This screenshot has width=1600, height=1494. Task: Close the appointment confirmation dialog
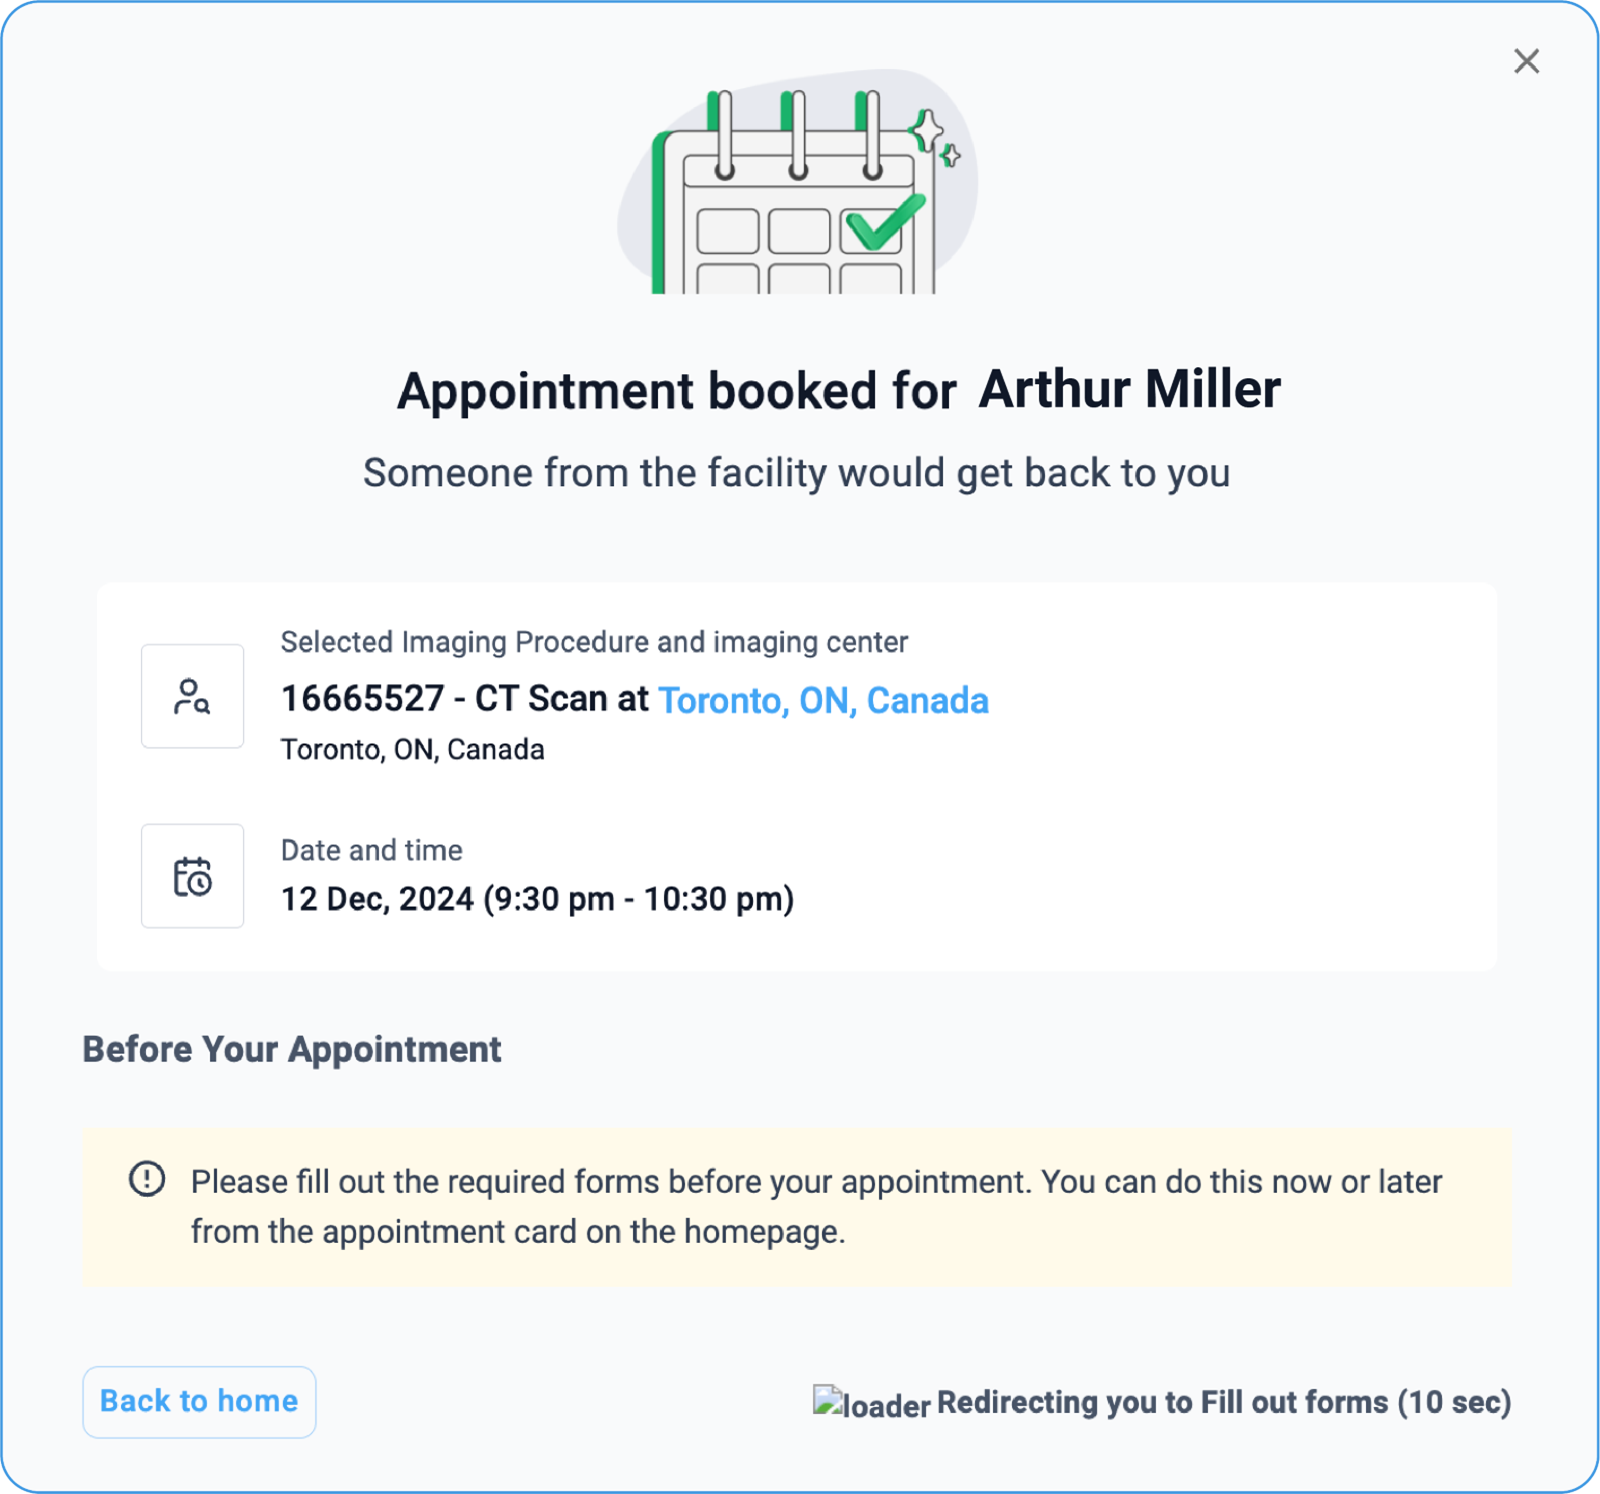(x=1526, y=62)
